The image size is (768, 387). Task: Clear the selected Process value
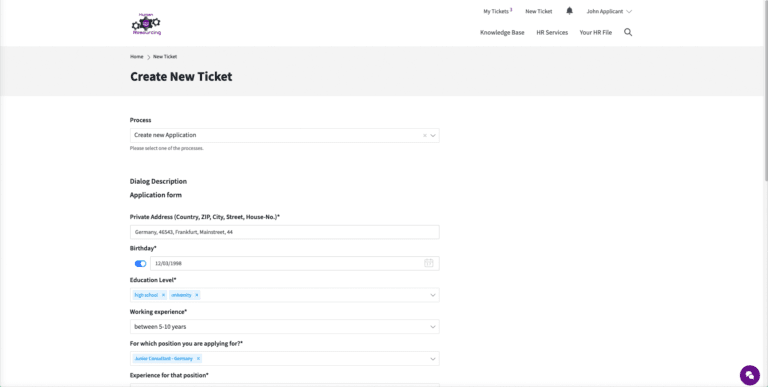[x=425, y=135]
